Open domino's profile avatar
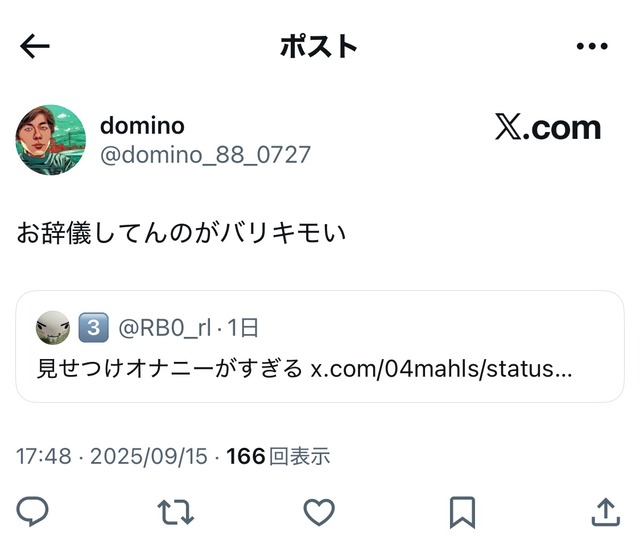This screenshot has height=548, width=640. [51, 140]
